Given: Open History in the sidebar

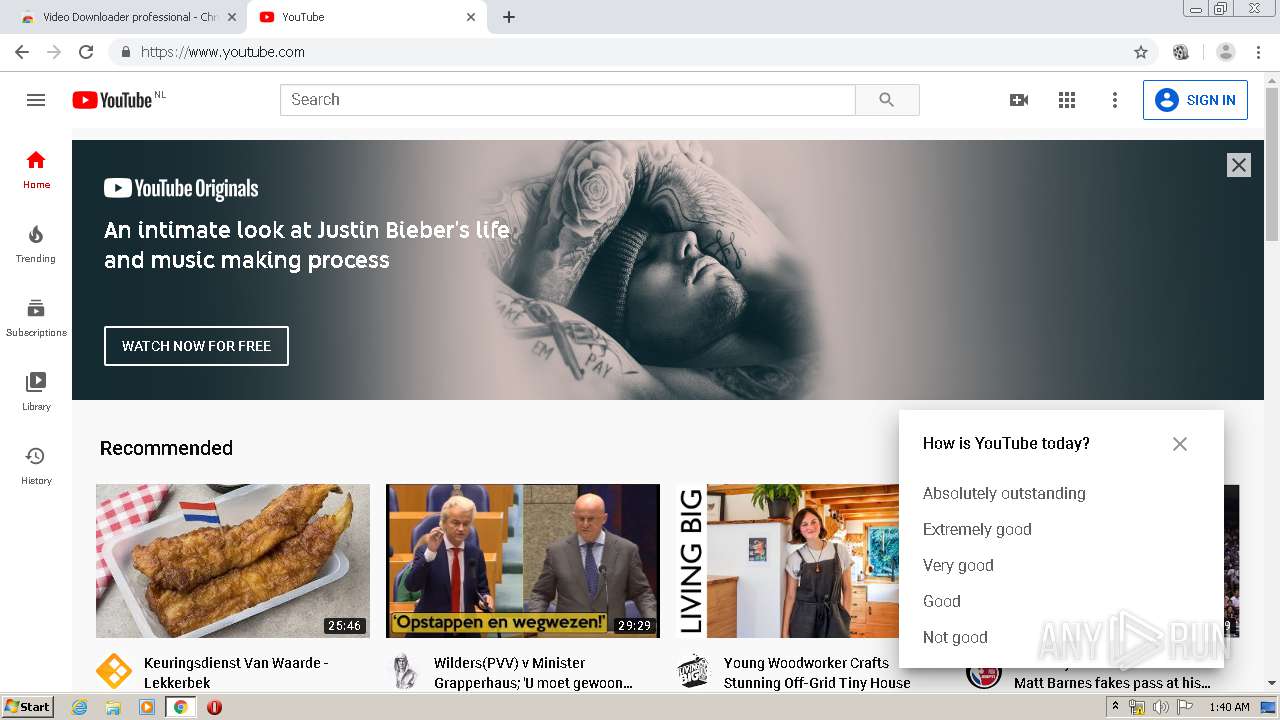Looking at the screenshot, I should tap(36, 466).
